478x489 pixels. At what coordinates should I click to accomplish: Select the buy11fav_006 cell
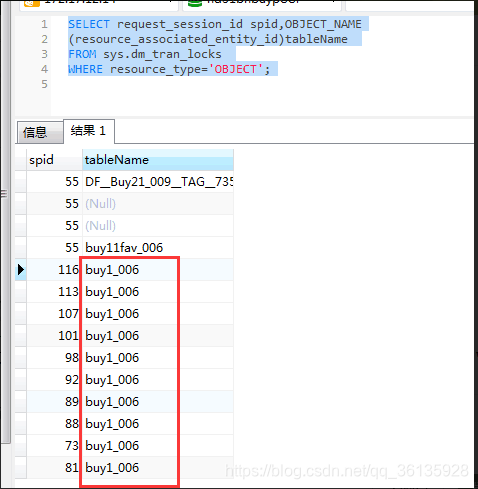pyautogui.click(x=158, y=248)
